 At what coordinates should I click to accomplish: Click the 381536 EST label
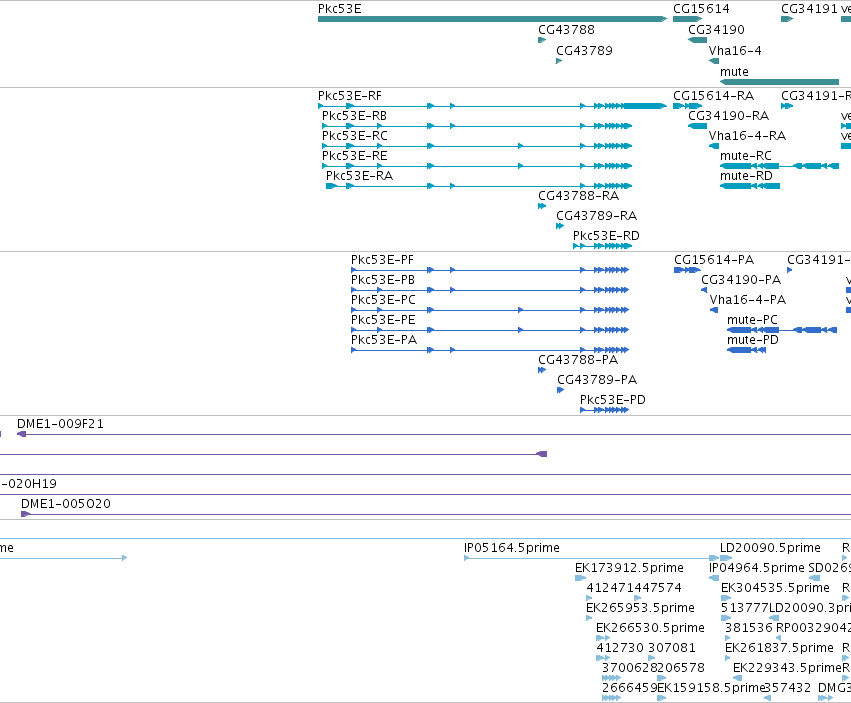(749, 628)
